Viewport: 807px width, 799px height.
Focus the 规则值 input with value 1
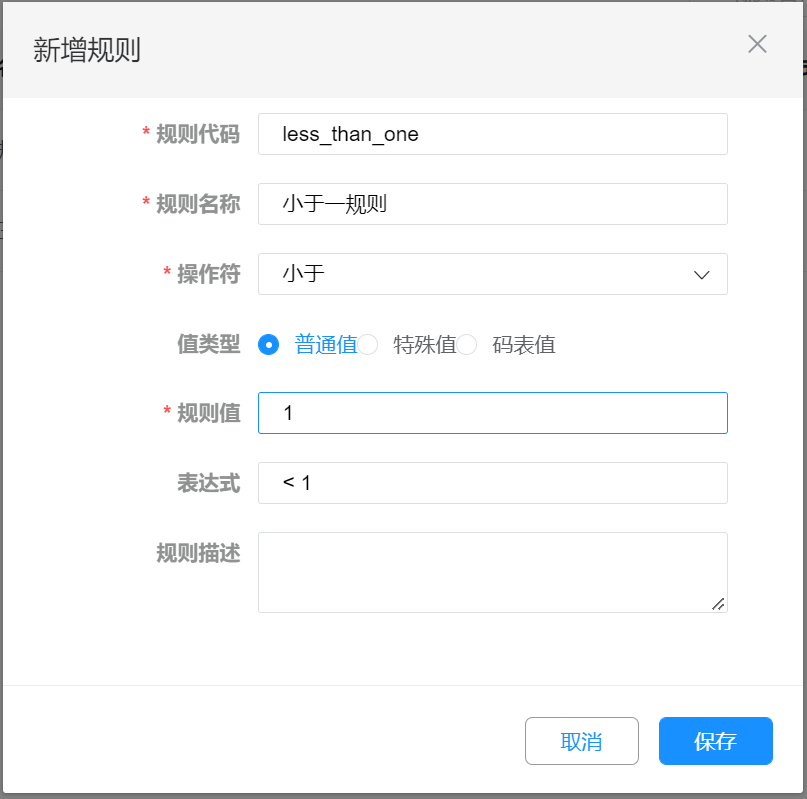click(492, 413)
